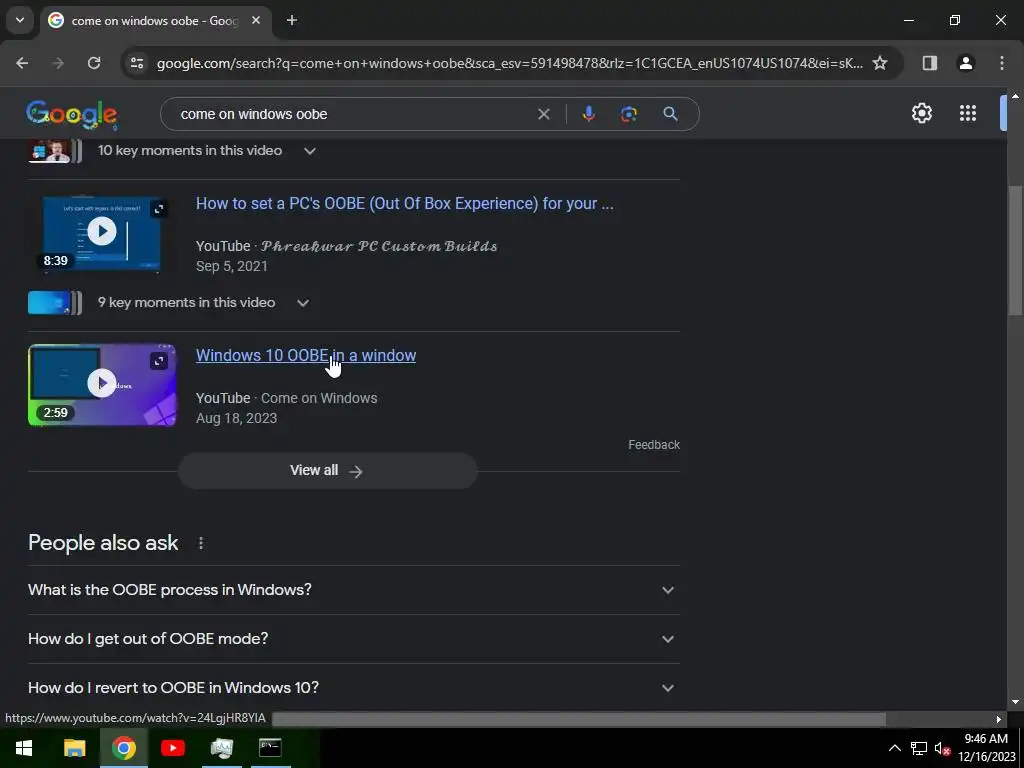Click the 'Come on Windows' channel text
The width and height of the screenshot is (1024, 768).
[x=319, y=398]
